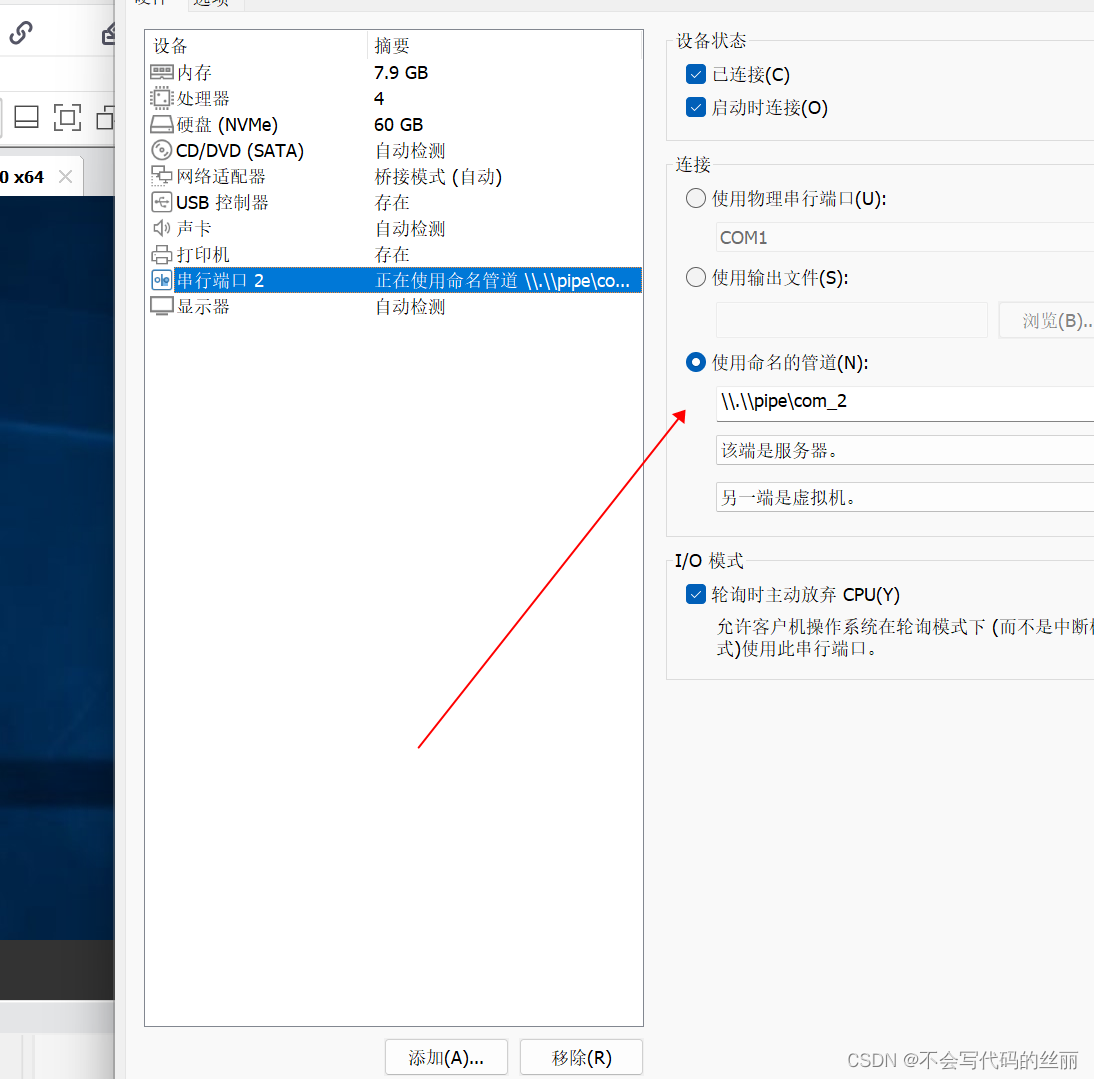Click the 摘要 column header

coord(504,46)
